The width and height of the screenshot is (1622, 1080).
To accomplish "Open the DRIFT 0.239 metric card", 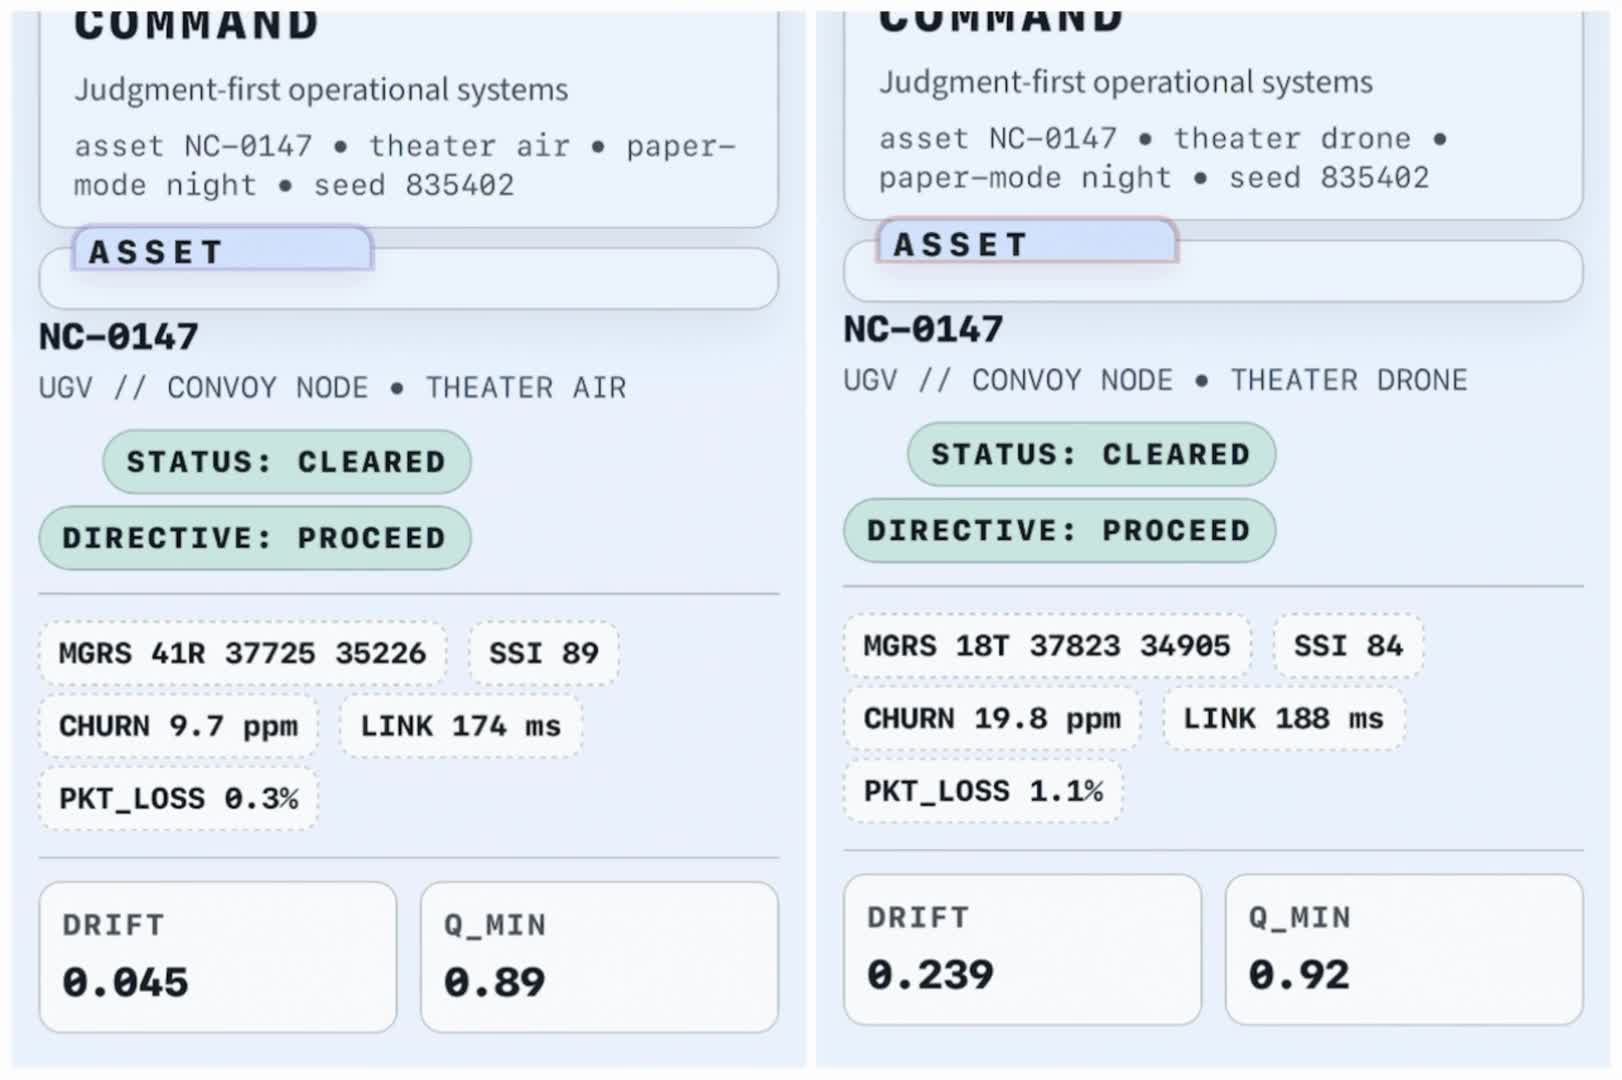I will [1022, 949].
